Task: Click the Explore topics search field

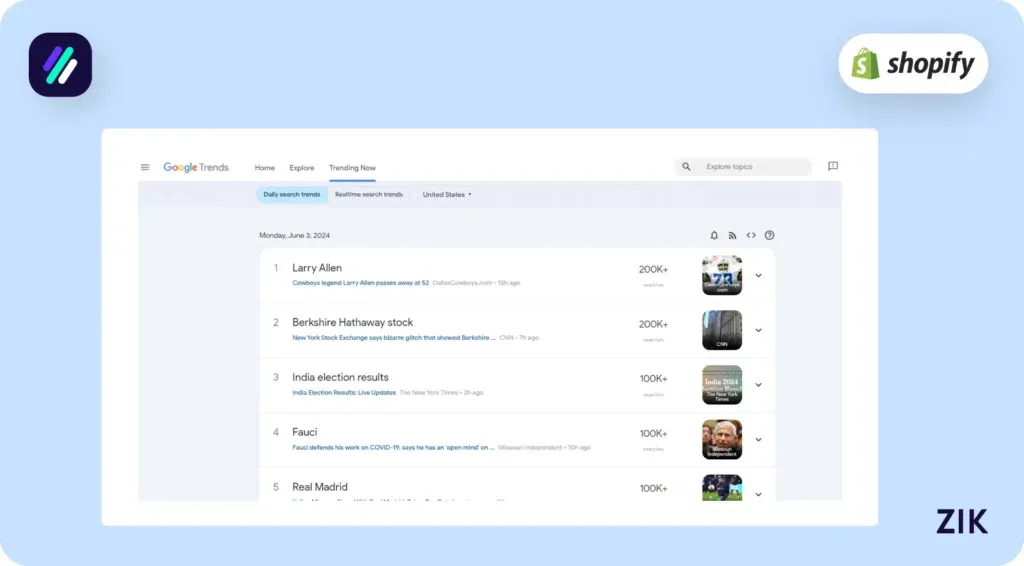Action: [x=754, y=167]
